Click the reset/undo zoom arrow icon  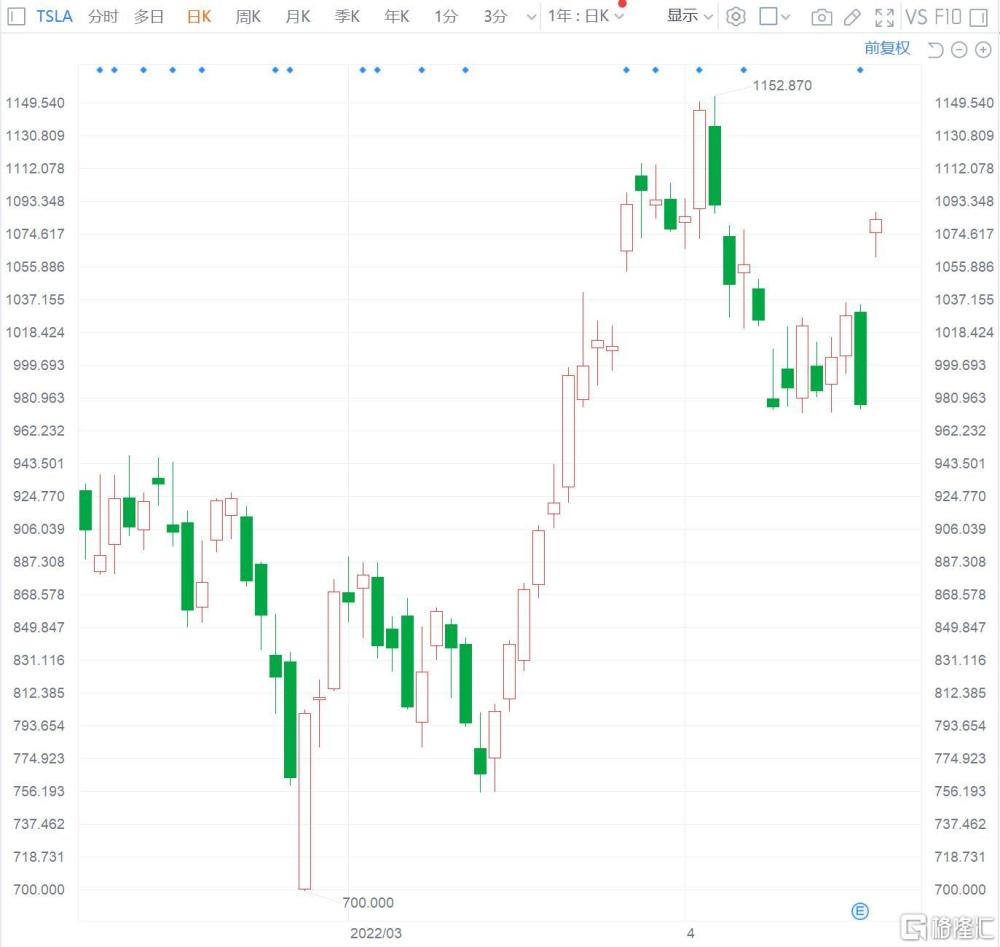(x=935, y=49)
